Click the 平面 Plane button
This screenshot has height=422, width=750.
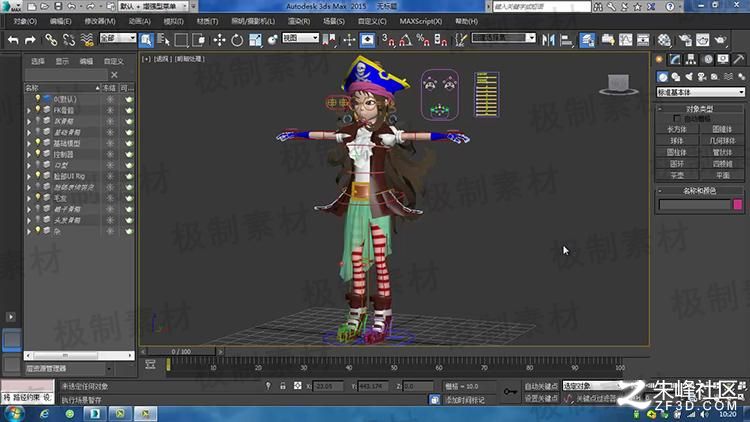(722, 175)
